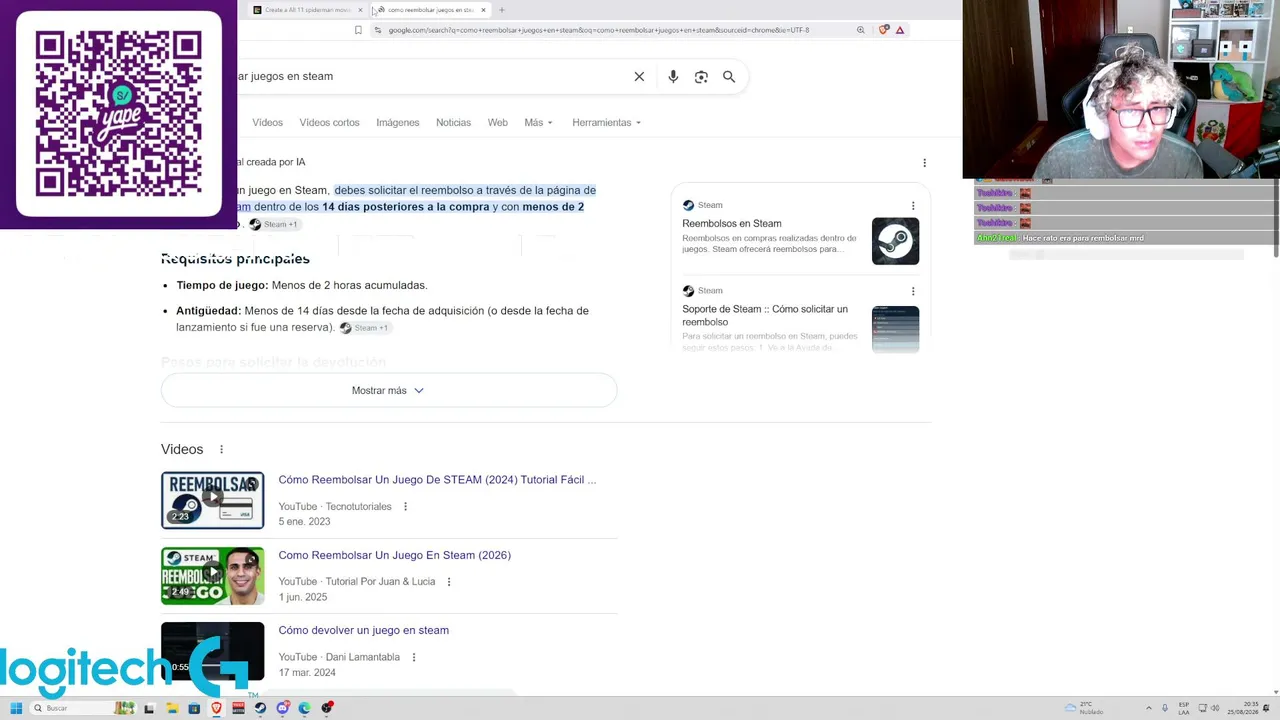Open options for the Dani Lamantabla video
Image resolution: width=1280 pixels, height=720 pixels.
tap(413, 657)
